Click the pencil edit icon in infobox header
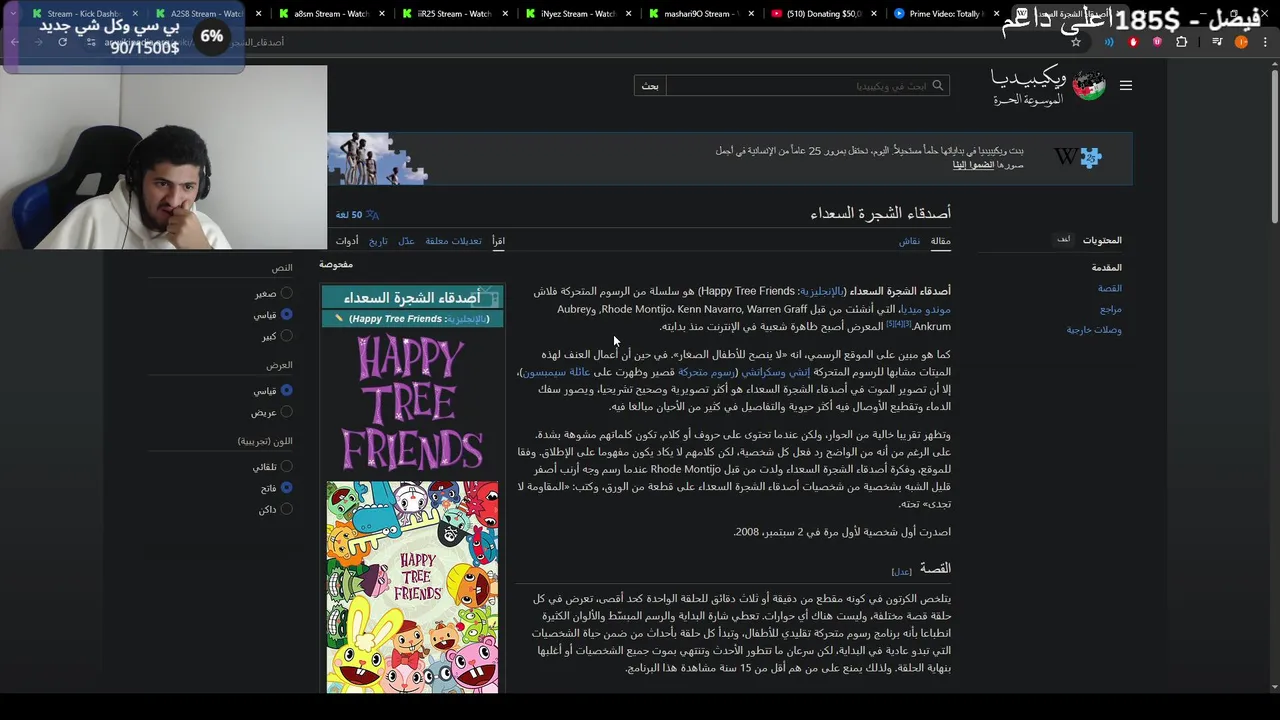 (339, 318)
